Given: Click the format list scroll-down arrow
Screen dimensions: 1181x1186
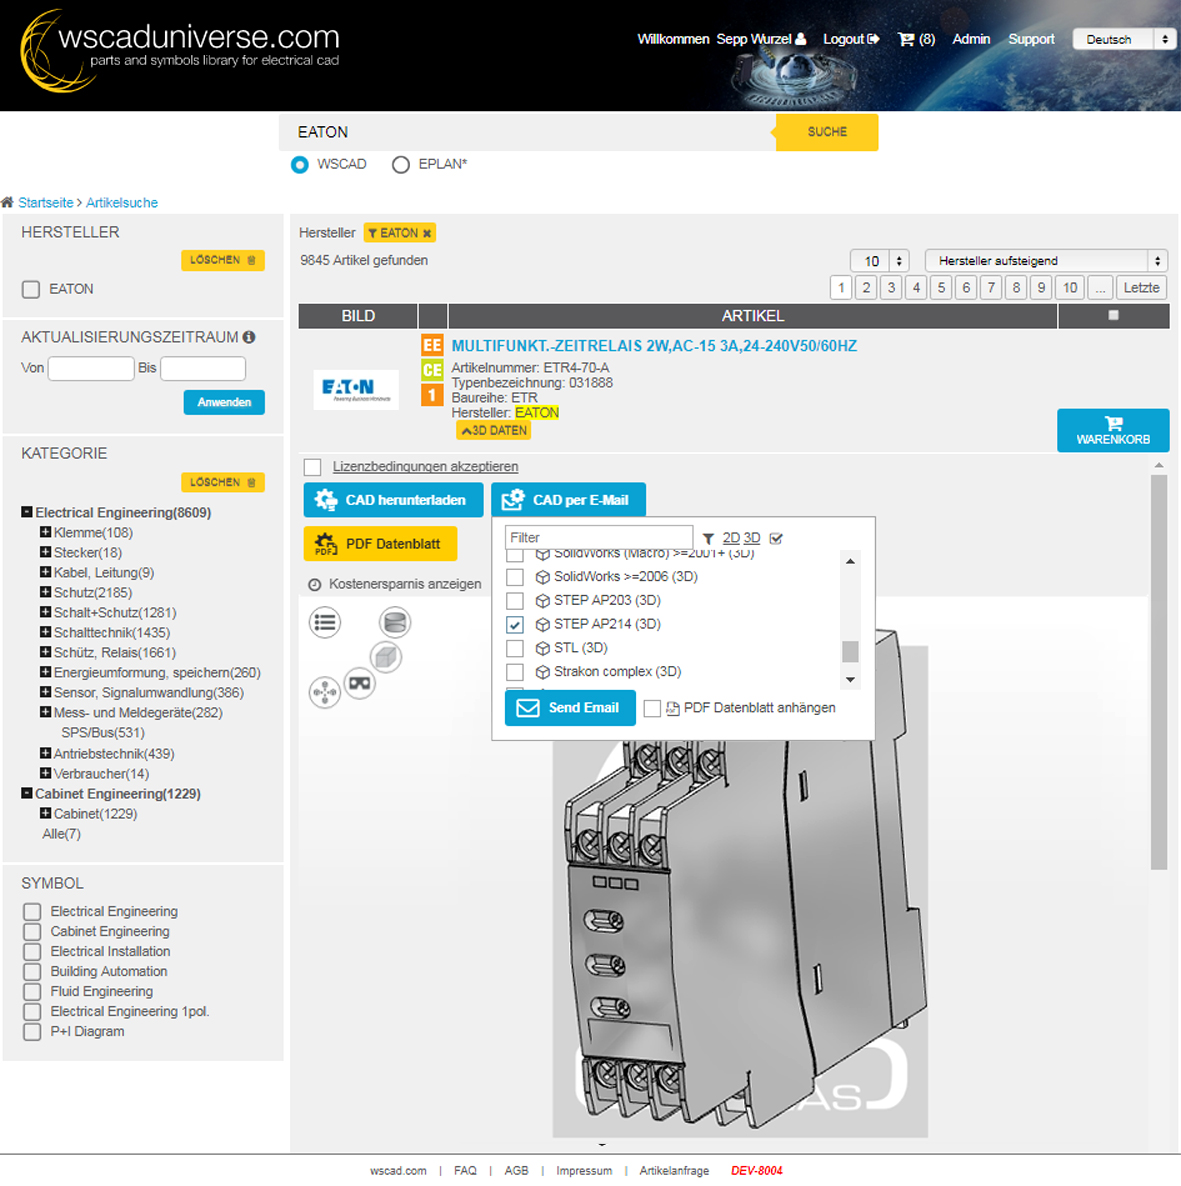Looking at the screenshot, I should (850, 680).
